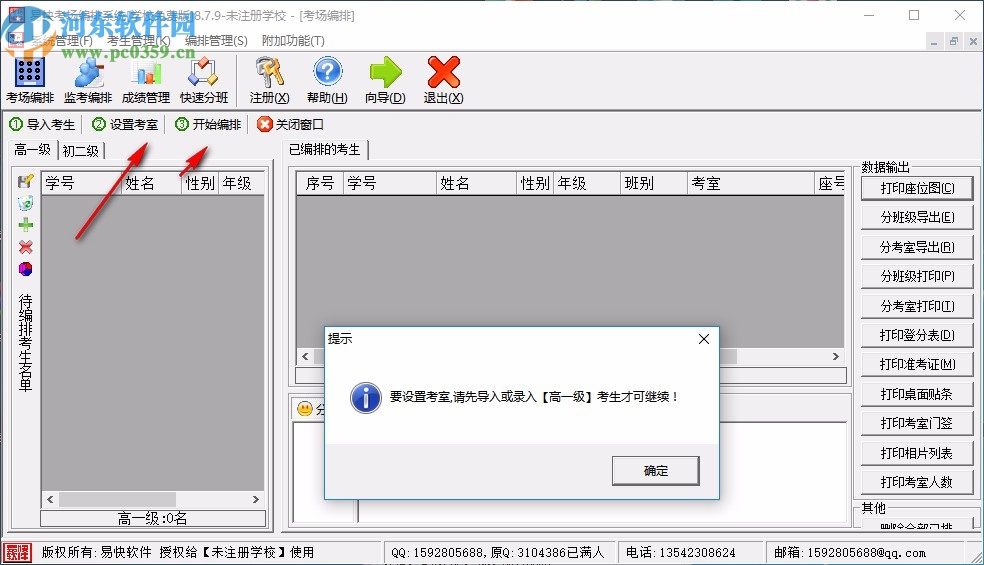Open the 帮助(H) question mark icon

(x=327, y=80)
